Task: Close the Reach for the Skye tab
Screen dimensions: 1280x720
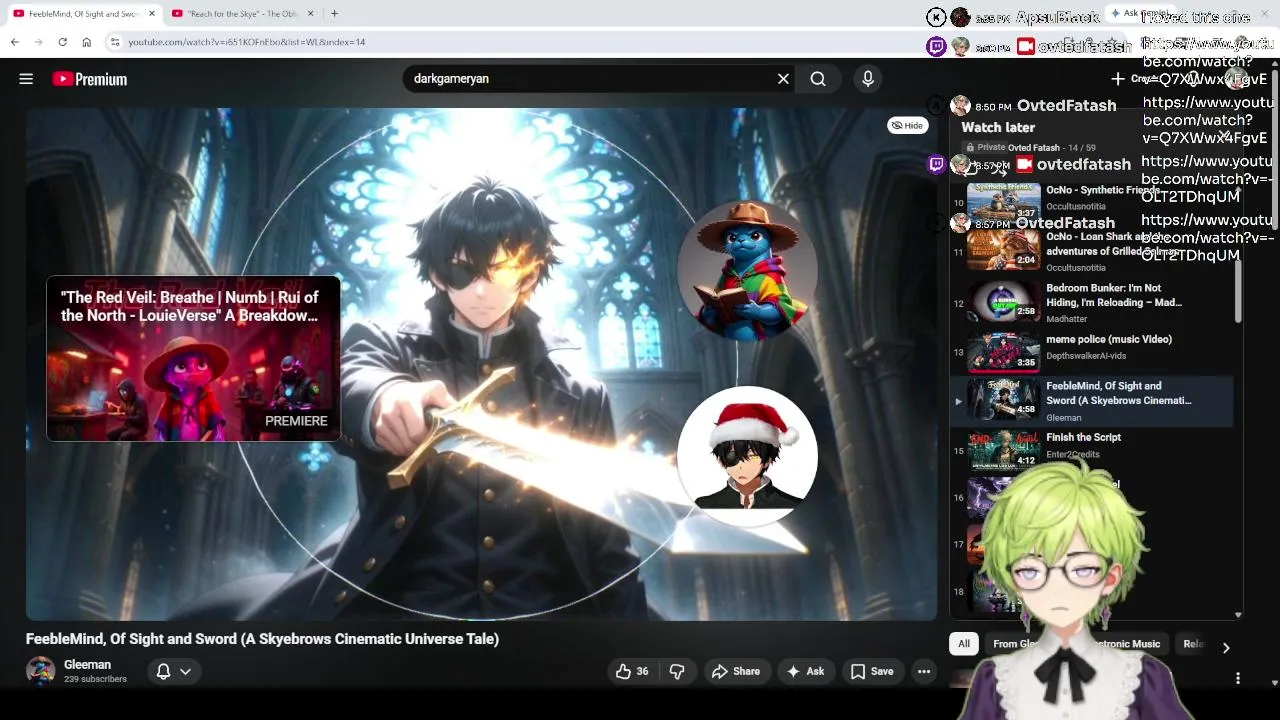Action: (310, 14)
